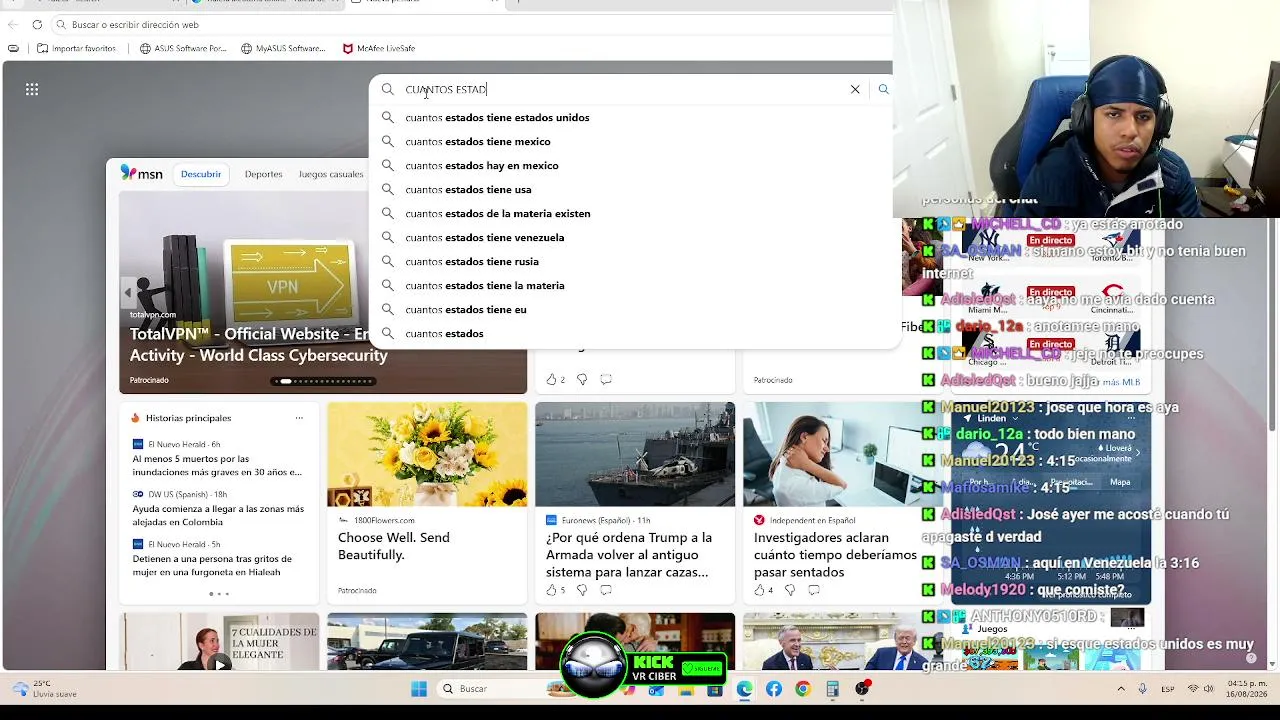Open the taskbar clock showing 04:15 p. m.
The height and width of the screenshot is (720, 1280).
pyautogui.click(x=1247, y=689)
